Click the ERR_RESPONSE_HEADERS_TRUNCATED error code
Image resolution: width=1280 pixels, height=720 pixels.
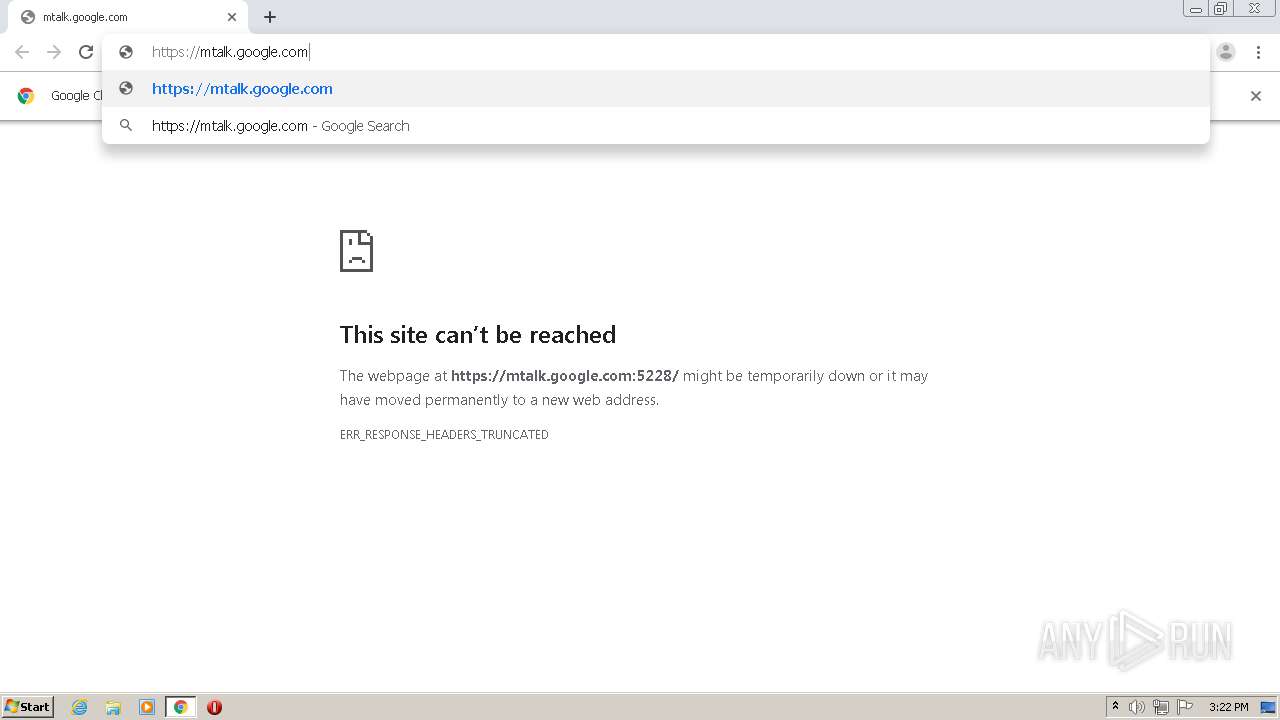pos(444,435)
